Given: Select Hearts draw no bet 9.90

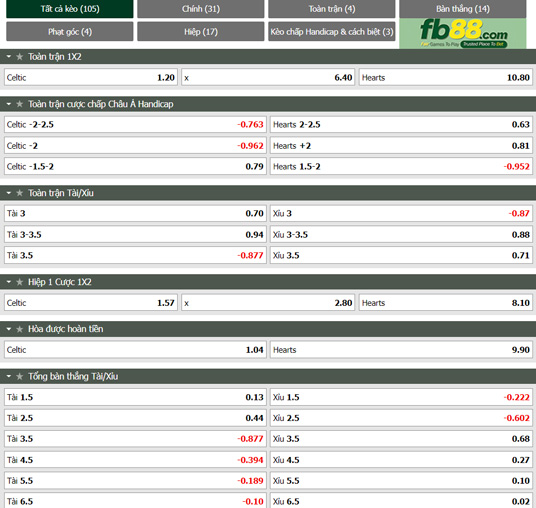Looking at the screenshot, I should tap(401, 350).
